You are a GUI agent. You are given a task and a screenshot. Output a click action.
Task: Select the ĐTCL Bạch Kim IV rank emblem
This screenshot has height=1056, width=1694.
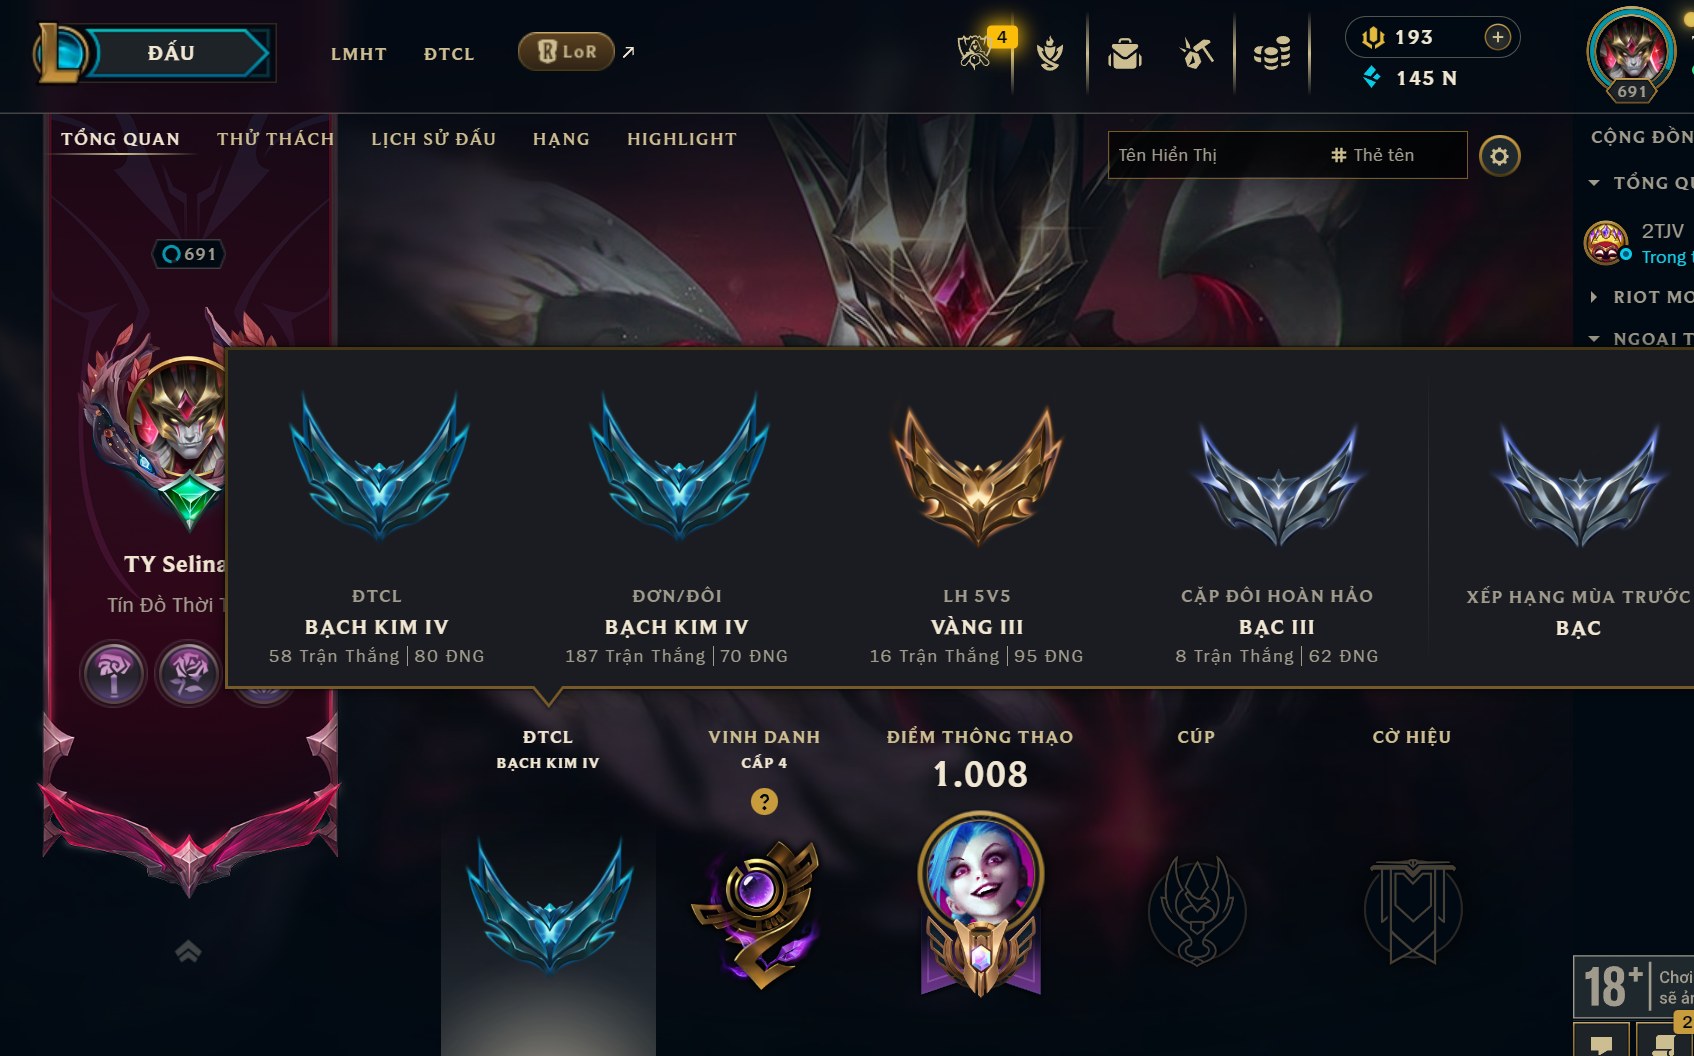(549, 906)
